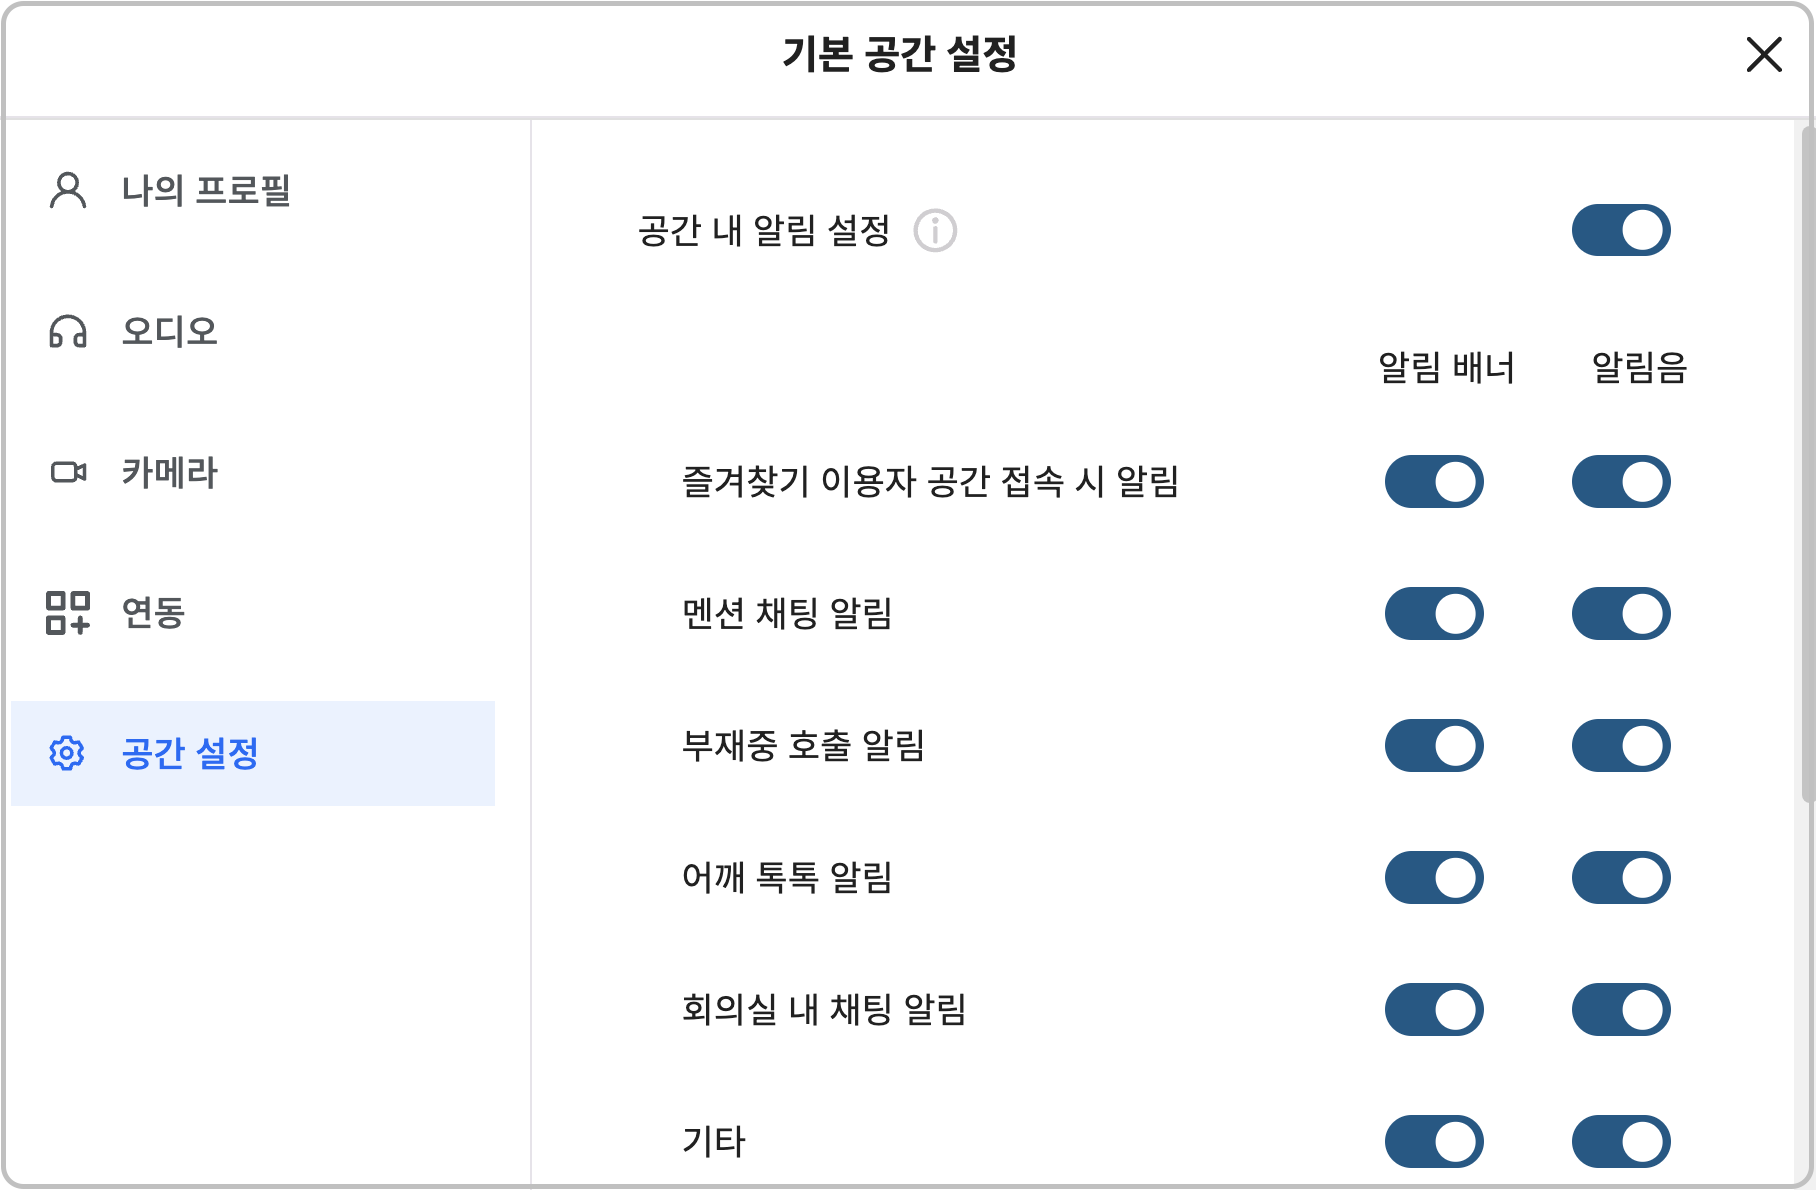
Task: Disable banner for 즐겨찾기 이용자 공간 접속 알림
Action: pyautogui.click(x=1433, y=482)
